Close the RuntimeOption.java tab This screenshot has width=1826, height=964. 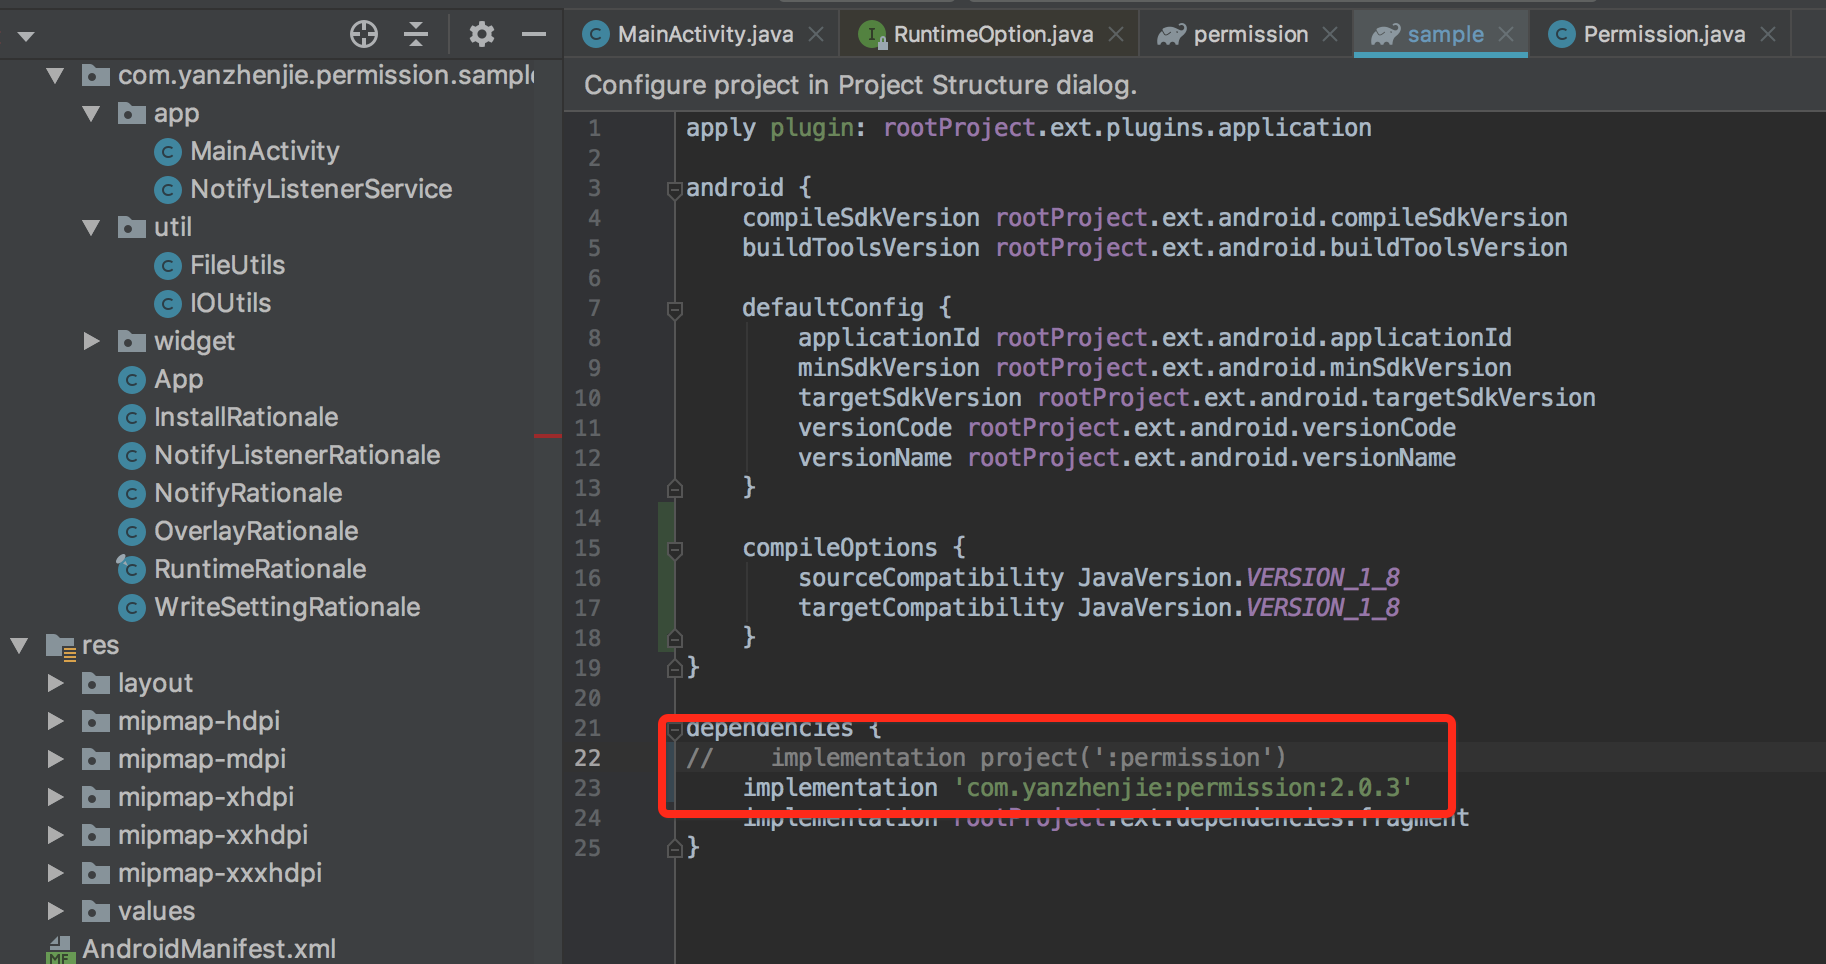pos(1116,34)
